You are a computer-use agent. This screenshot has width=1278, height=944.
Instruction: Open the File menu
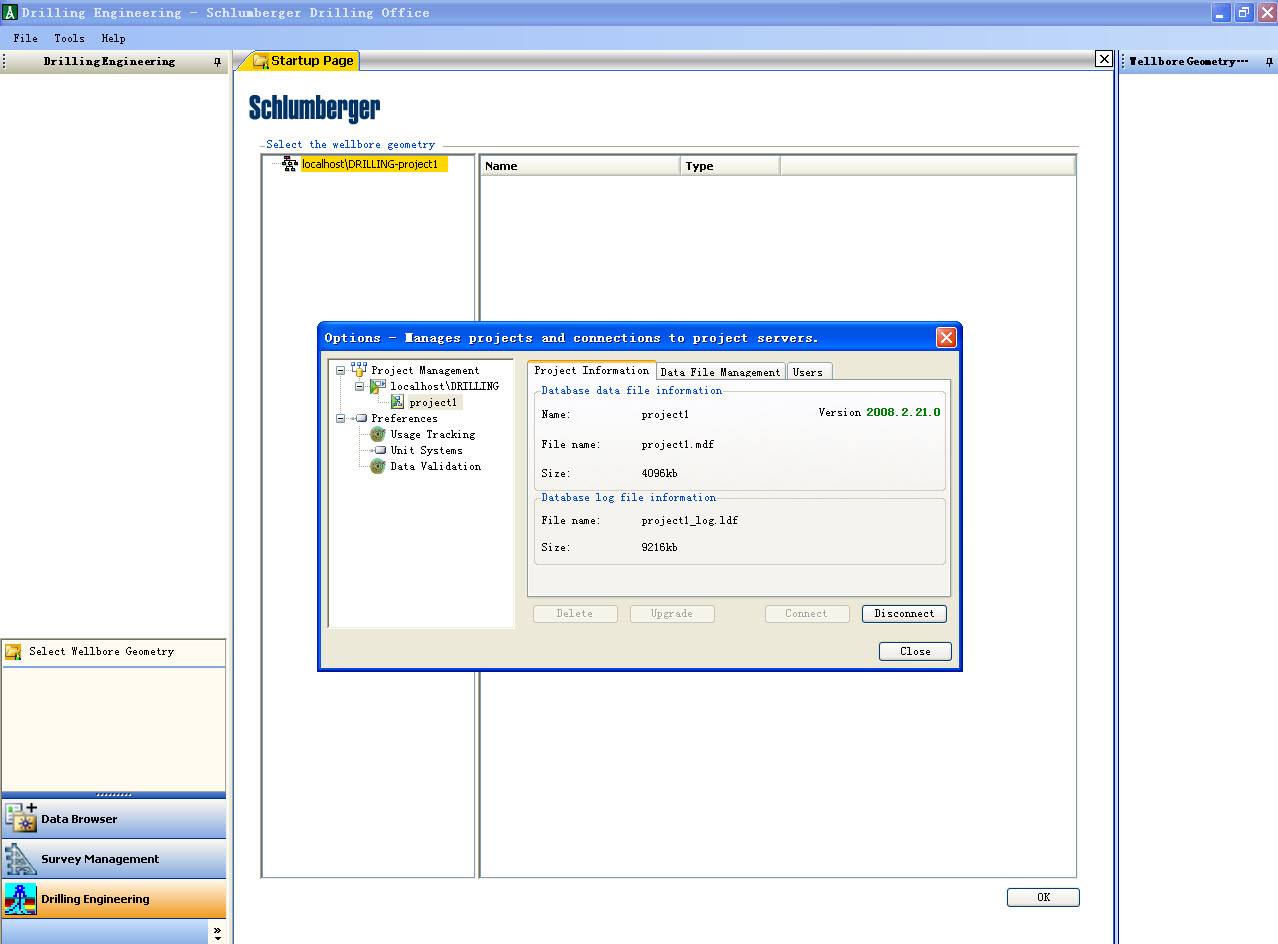pyautogui.click(x=25, y=38)
